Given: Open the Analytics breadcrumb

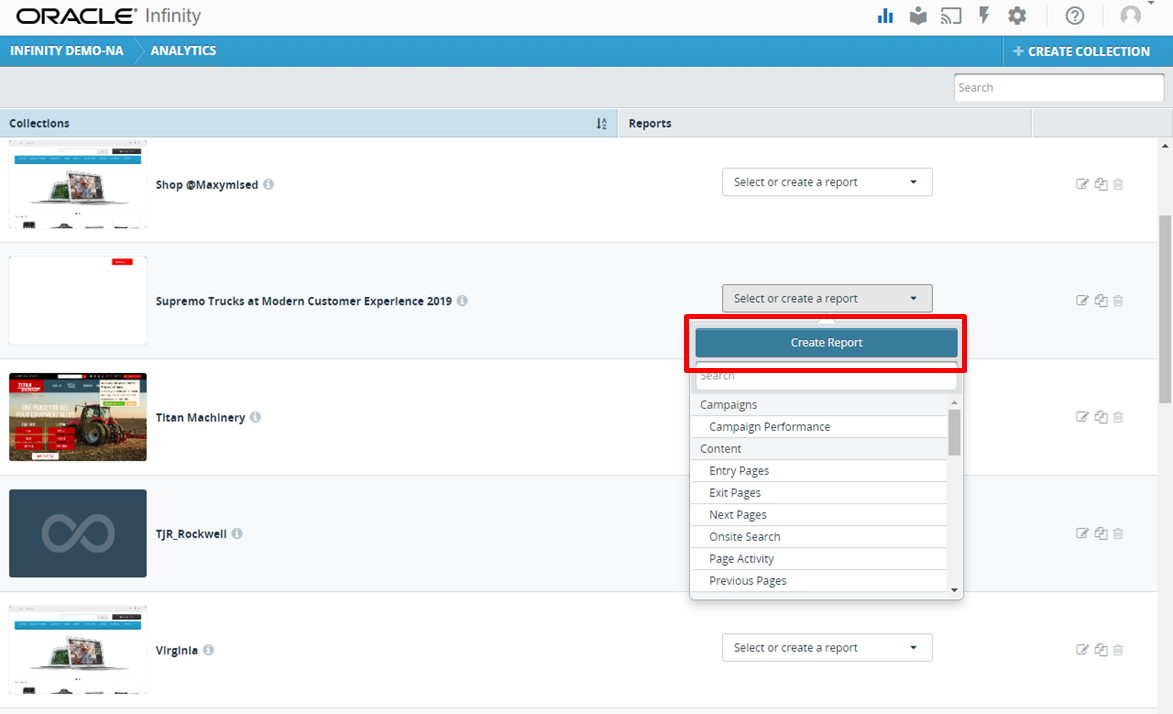Looking at the screenshot, I should (x=183, y=51).
